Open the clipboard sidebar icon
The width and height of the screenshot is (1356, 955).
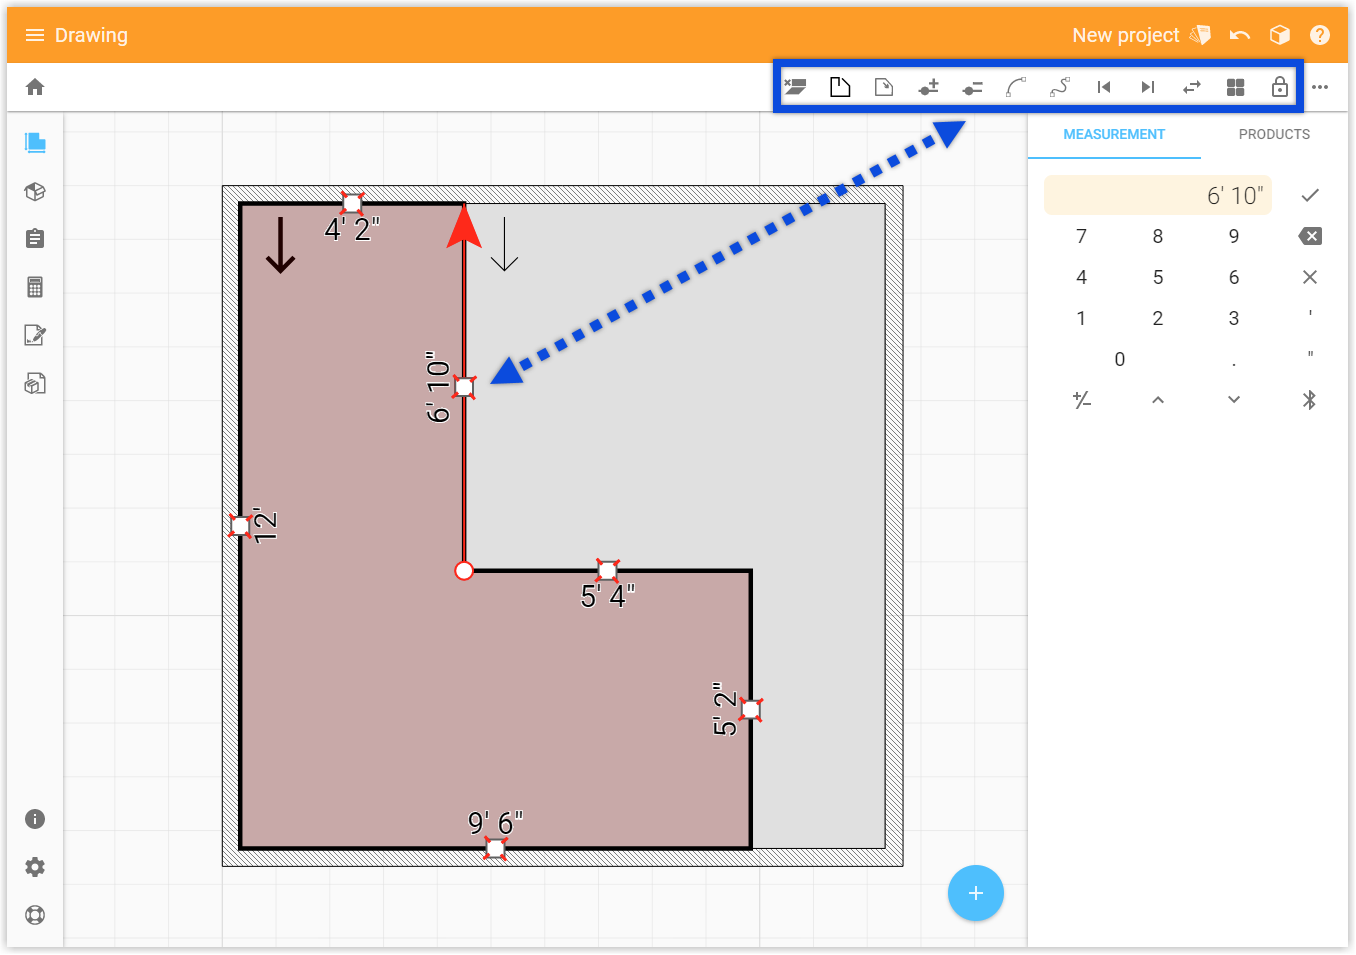tap(35, 238)
